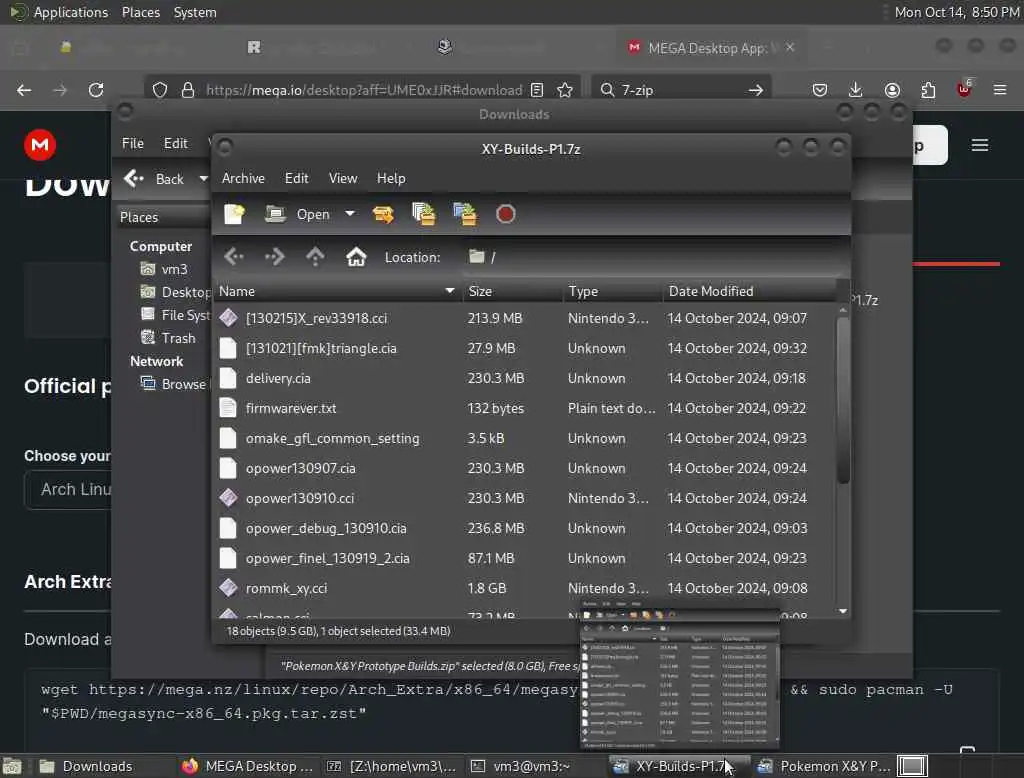1024x778 pixels.
Task: Click the Add folder to archive icon
Action: pos(465,214)
